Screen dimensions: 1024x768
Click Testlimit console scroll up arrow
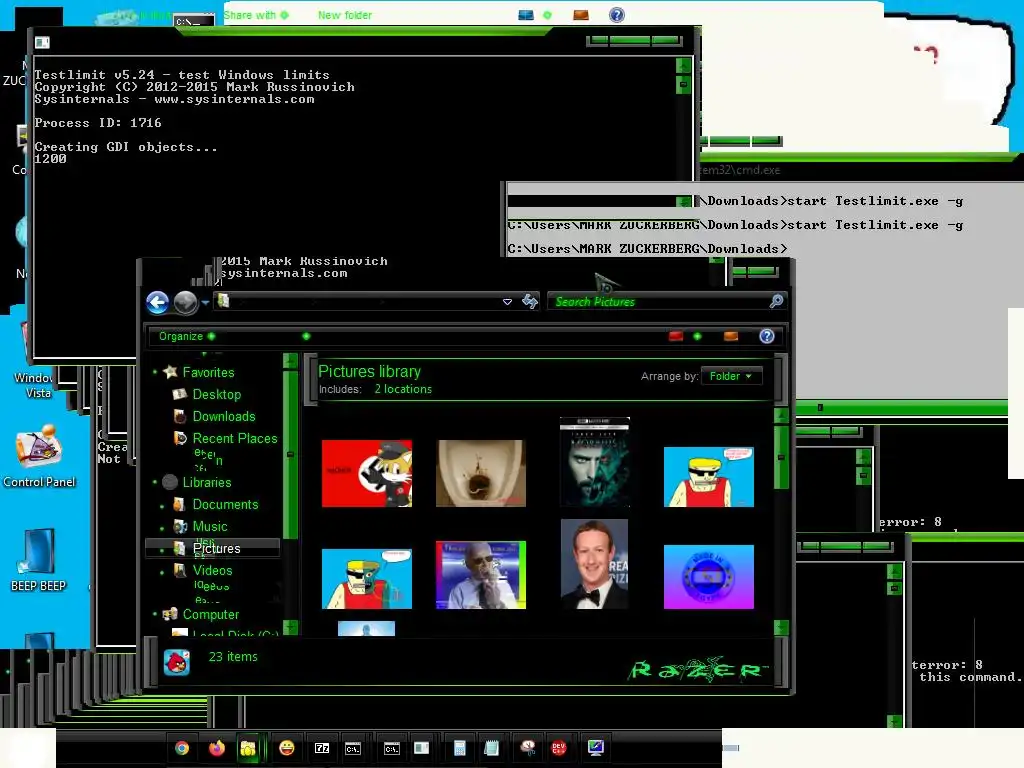tap(683, 65)
